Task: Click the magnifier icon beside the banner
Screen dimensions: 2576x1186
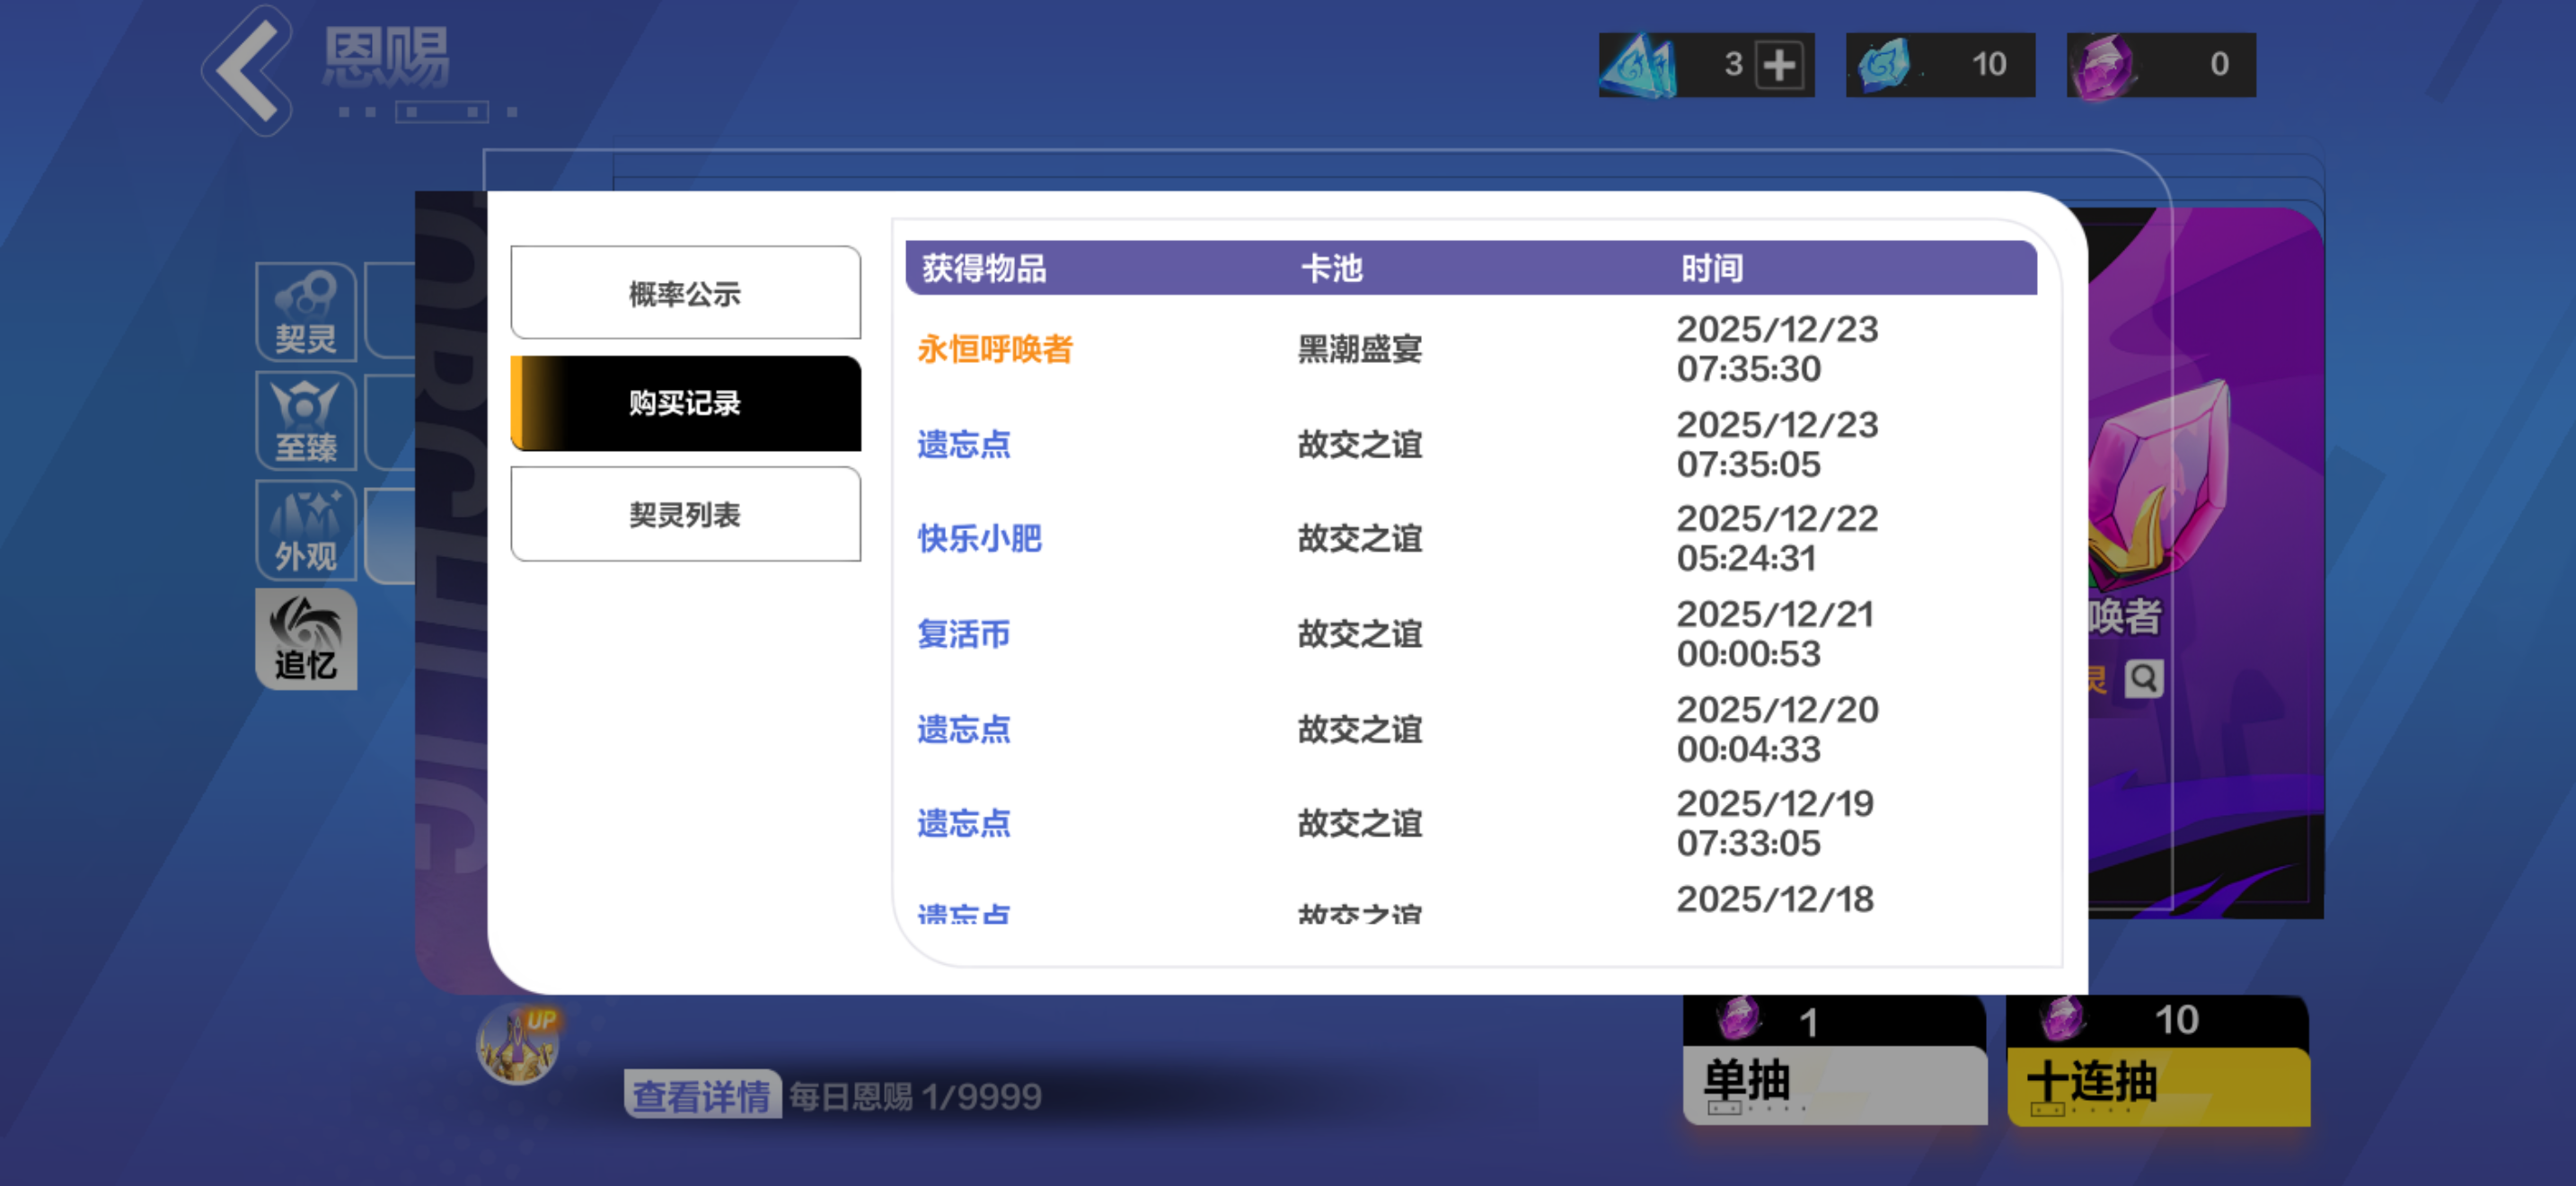Action: coord(2143,679)
